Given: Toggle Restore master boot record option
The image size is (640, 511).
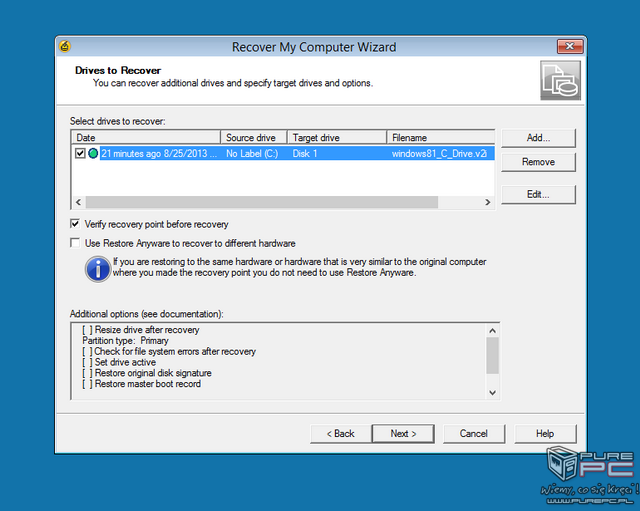Looking at the screenshot, I should pos(142,384).
